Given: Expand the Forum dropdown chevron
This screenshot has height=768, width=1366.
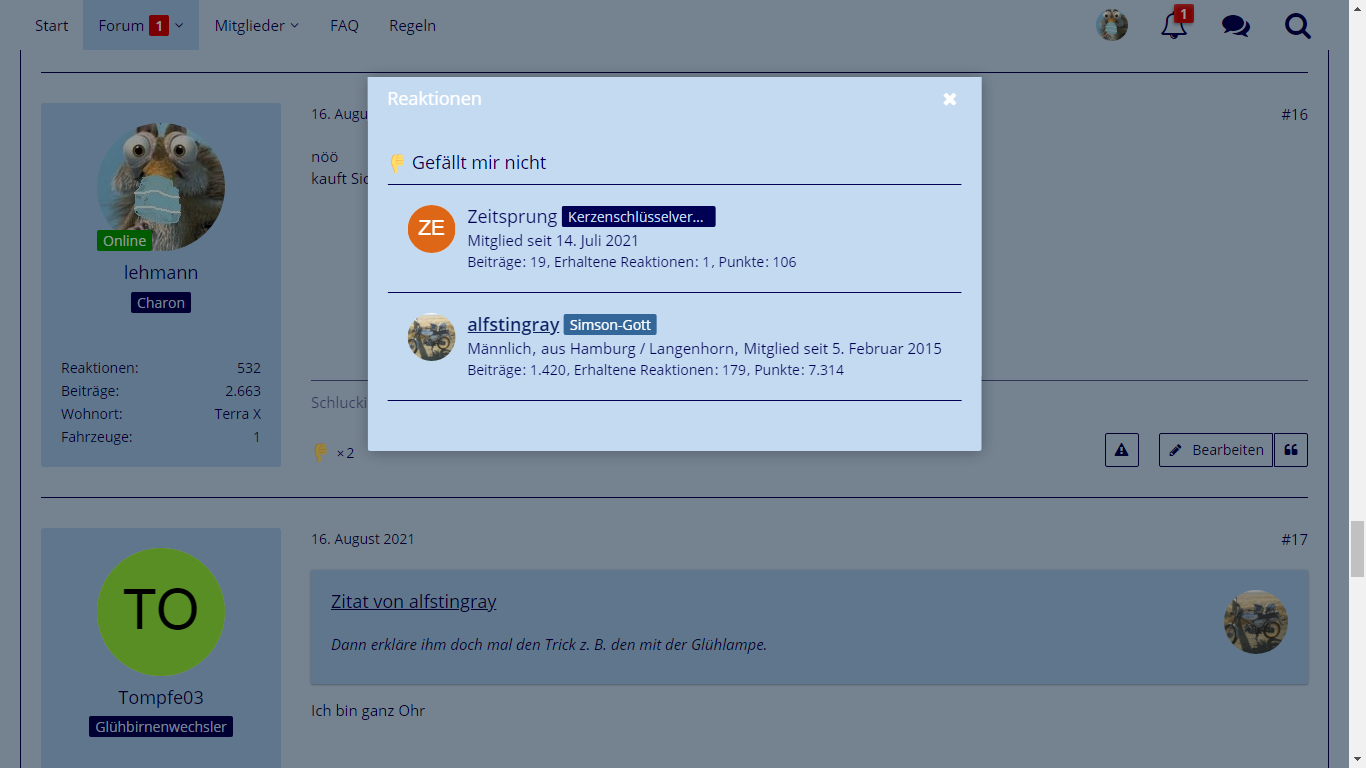Looking at the screenshot, I should 179,26.
